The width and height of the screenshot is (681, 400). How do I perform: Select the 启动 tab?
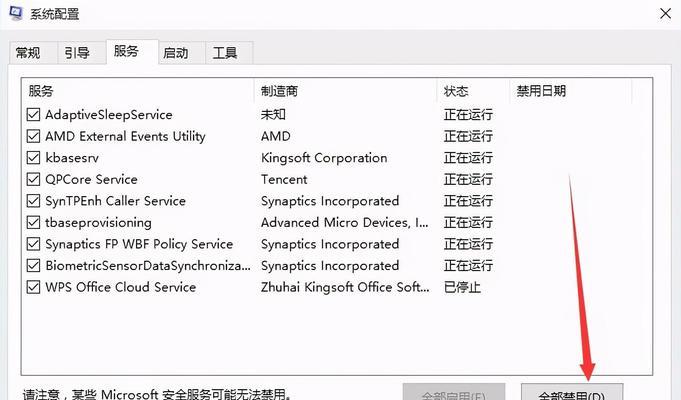175,53
